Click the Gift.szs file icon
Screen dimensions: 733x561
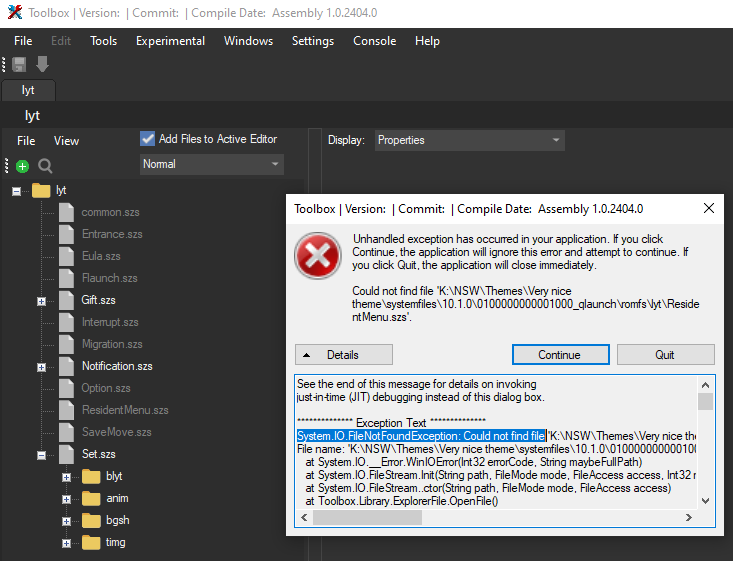66,300
